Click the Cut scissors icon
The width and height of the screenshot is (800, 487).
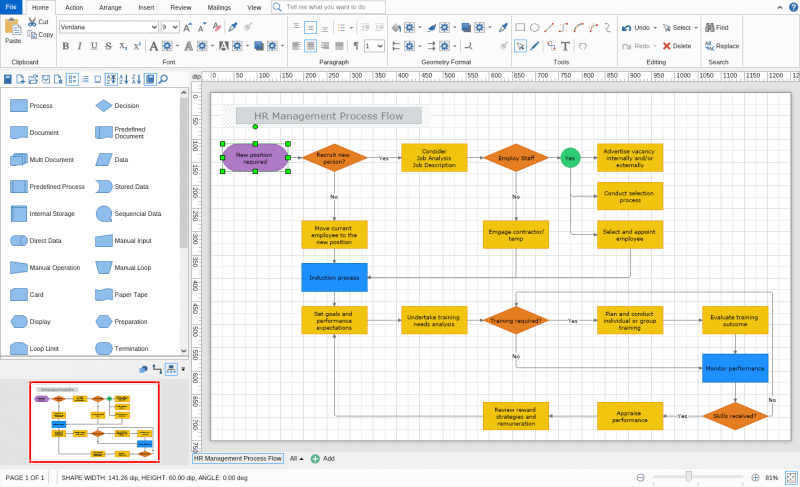pyautogui.click(x=32, y=22)
